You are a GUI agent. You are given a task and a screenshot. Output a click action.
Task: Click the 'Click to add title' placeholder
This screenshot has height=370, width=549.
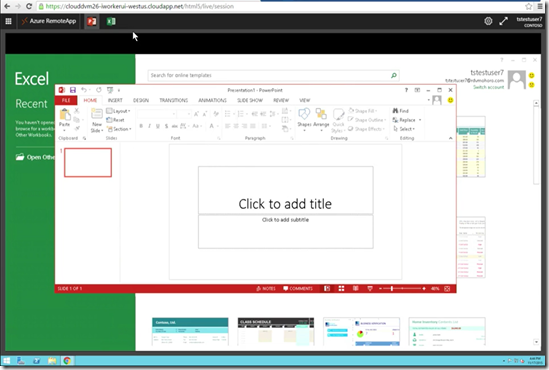pyautogui.click(x=285, y=190)
